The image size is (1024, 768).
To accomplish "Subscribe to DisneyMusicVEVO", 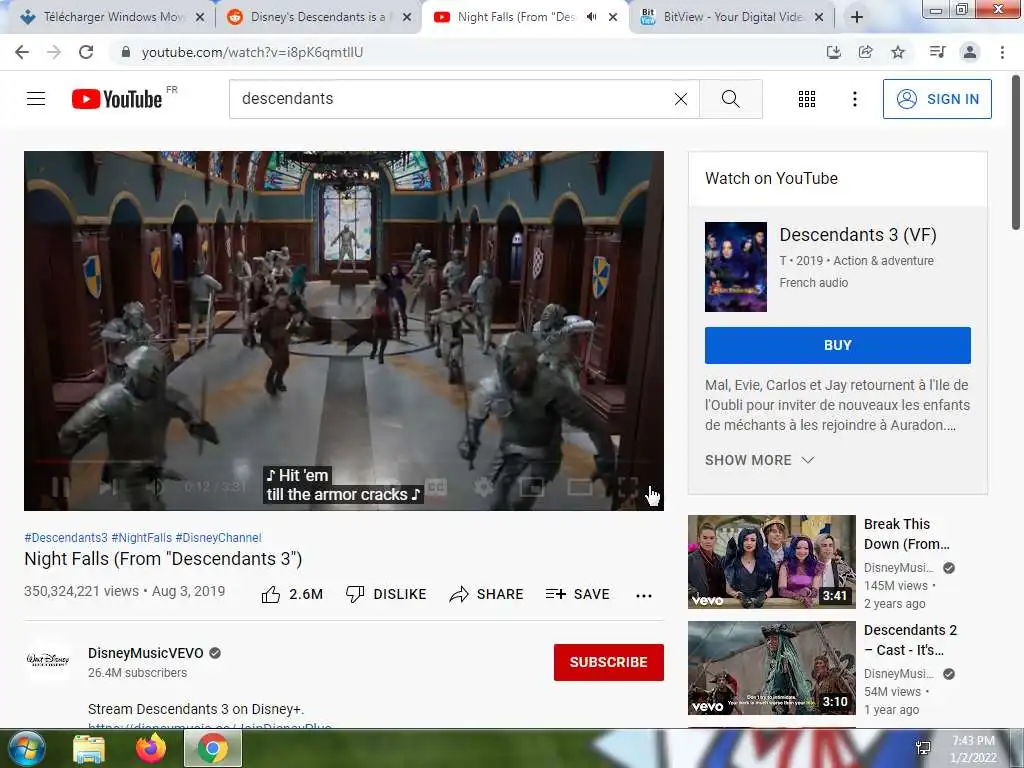I will (x=609, y=662).
